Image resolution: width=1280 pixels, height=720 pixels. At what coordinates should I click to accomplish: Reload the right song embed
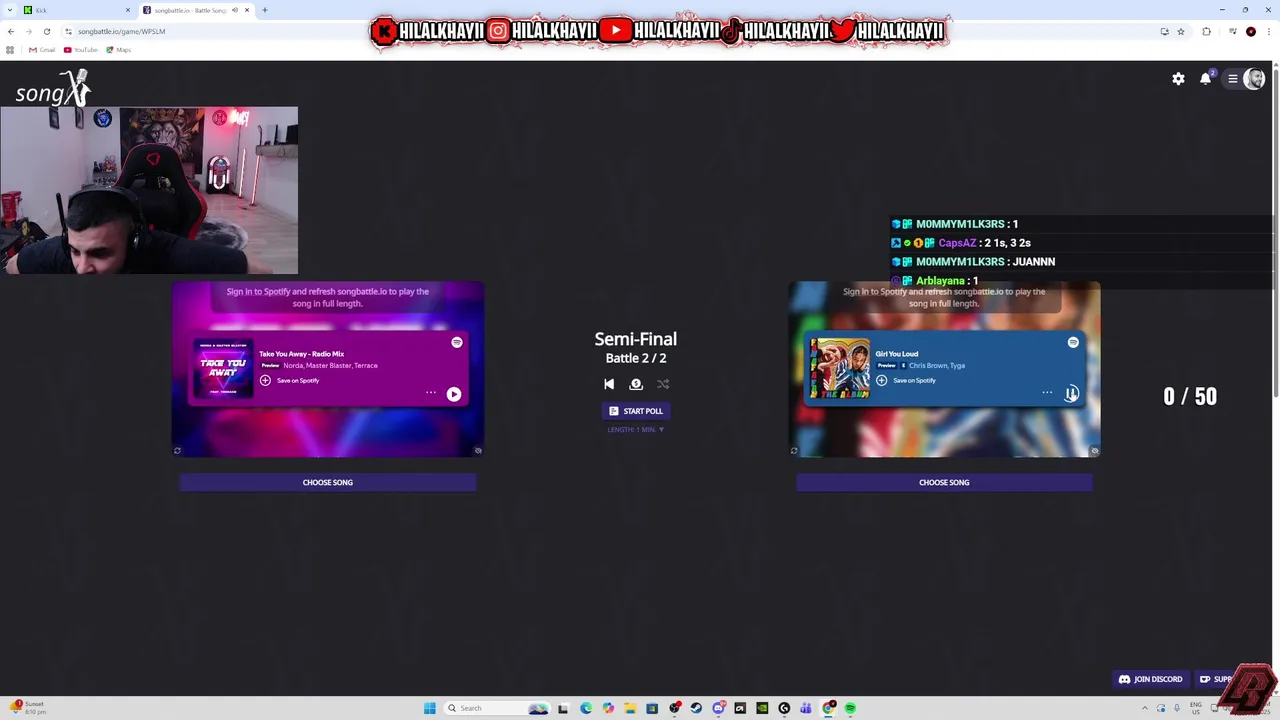[x=794, y=451]
